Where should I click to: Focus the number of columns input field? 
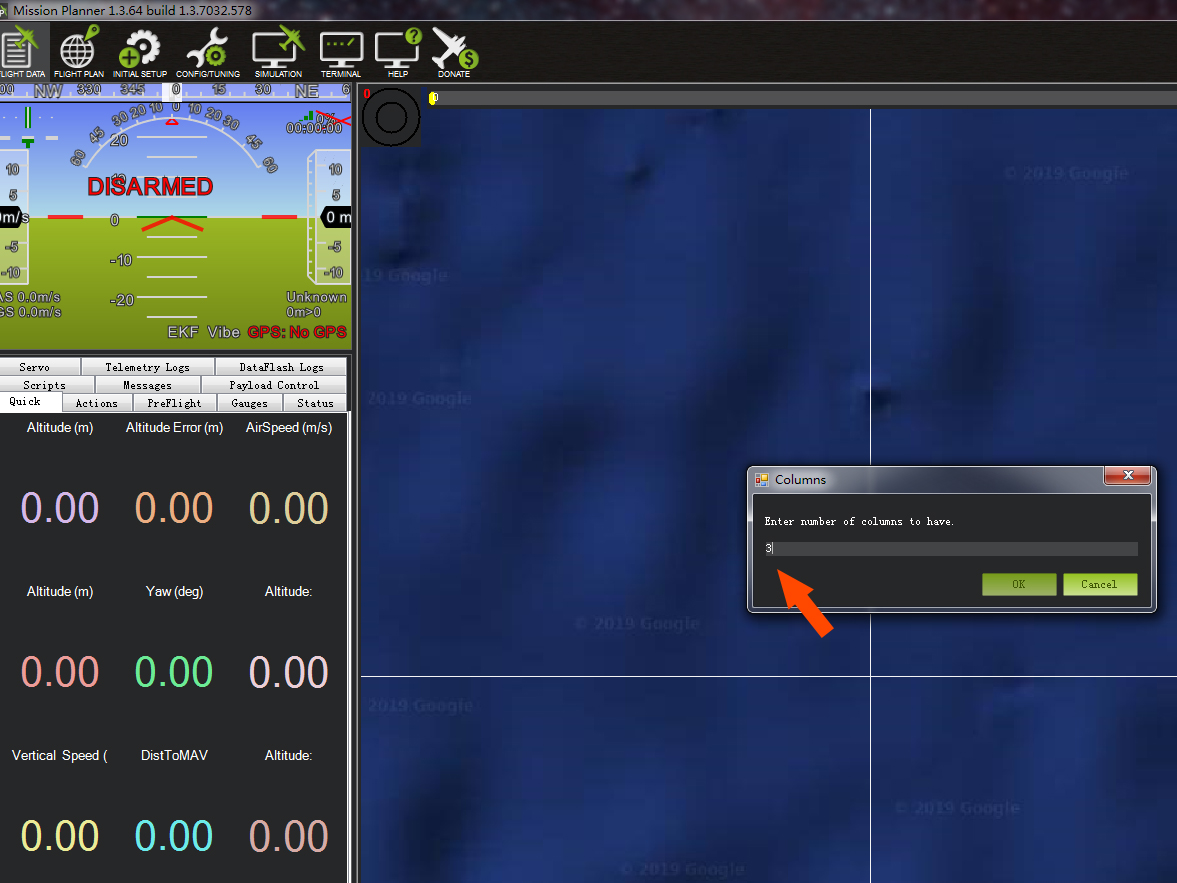pos(950,549)
